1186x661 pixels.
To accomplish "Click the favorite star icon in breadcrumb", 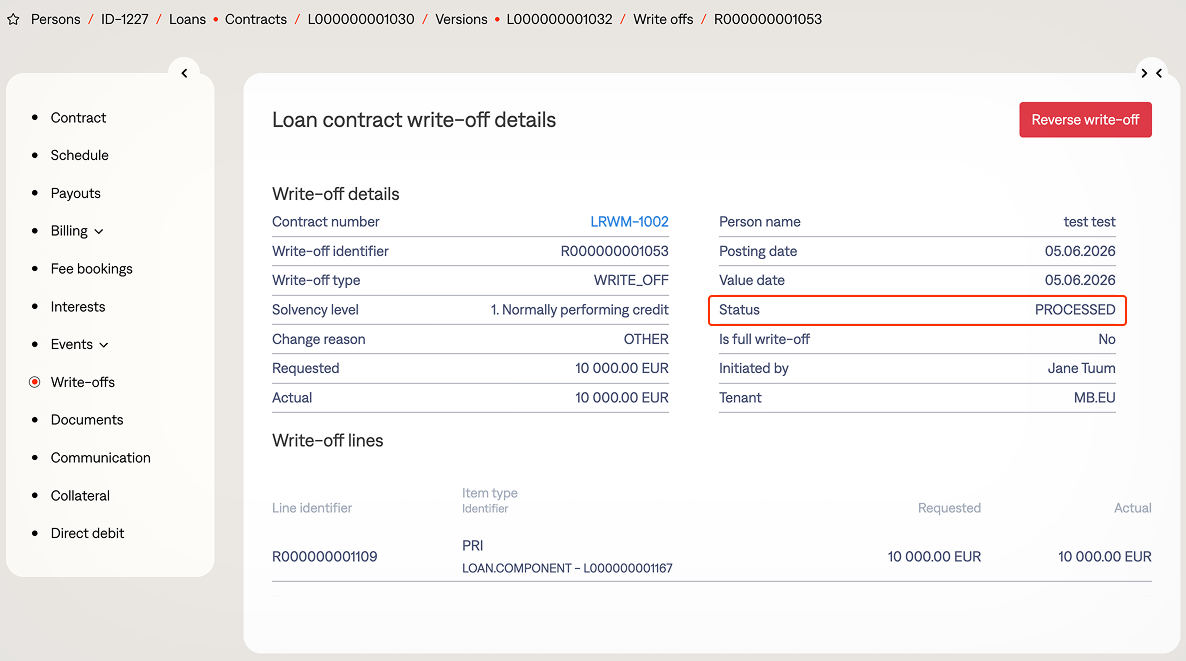I will pyautogui.click(x=13, y=20).
